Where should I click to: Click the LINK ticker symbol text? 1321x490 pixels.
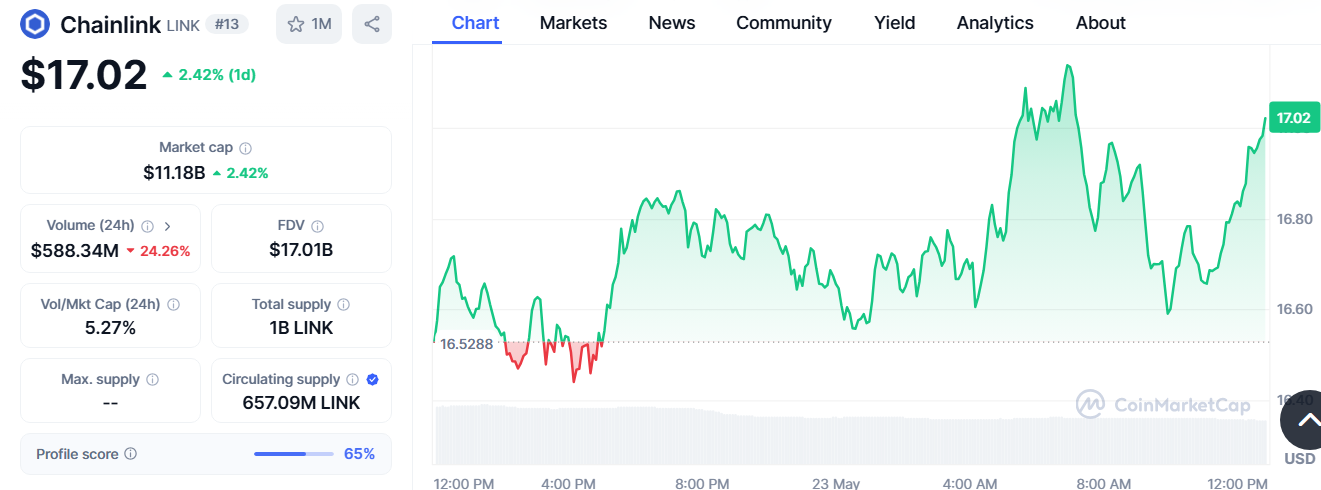[183, 25]
